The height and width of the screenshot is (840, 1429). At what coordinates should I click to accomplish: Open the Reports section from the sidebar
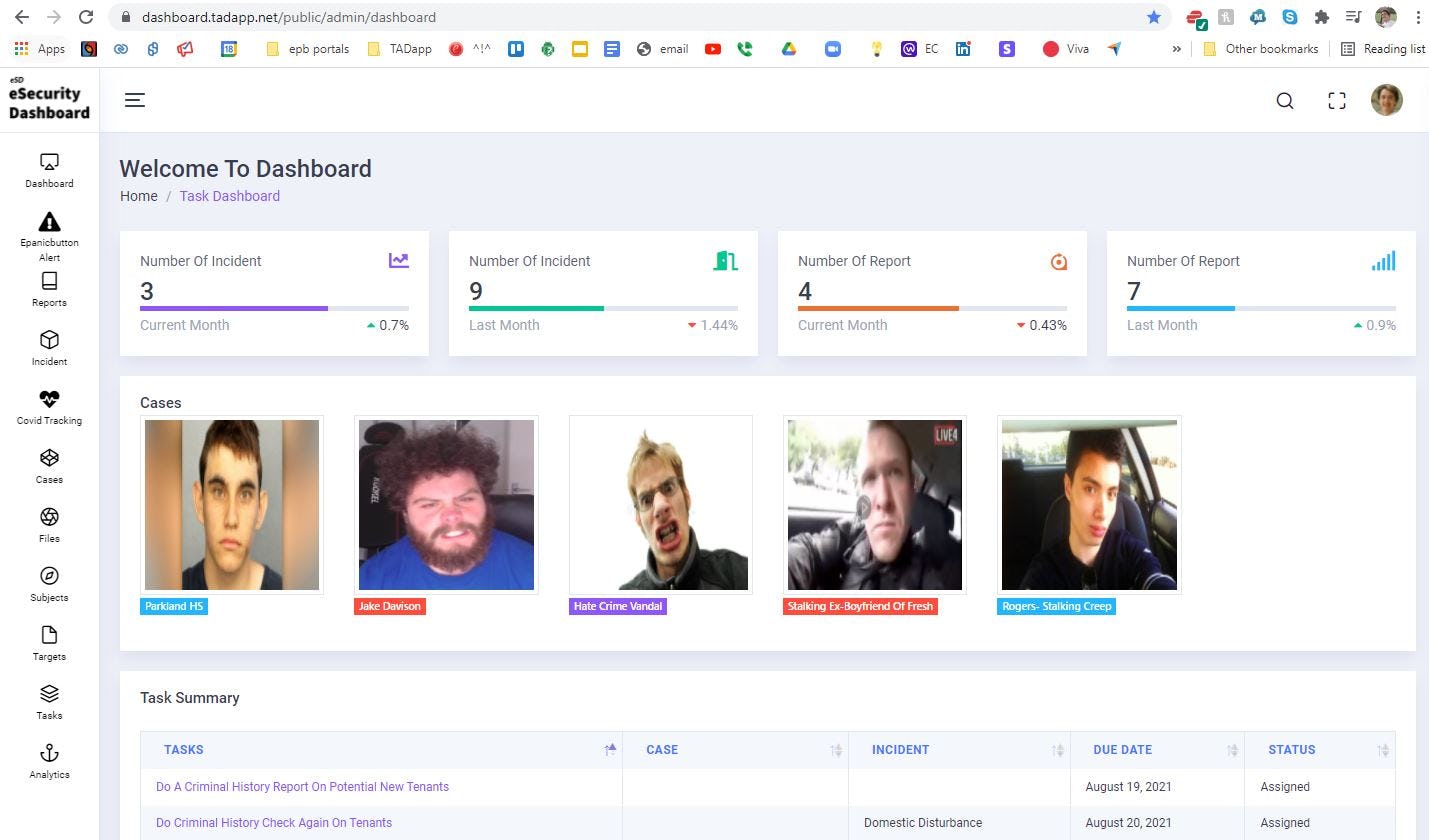tap(49, 290)
